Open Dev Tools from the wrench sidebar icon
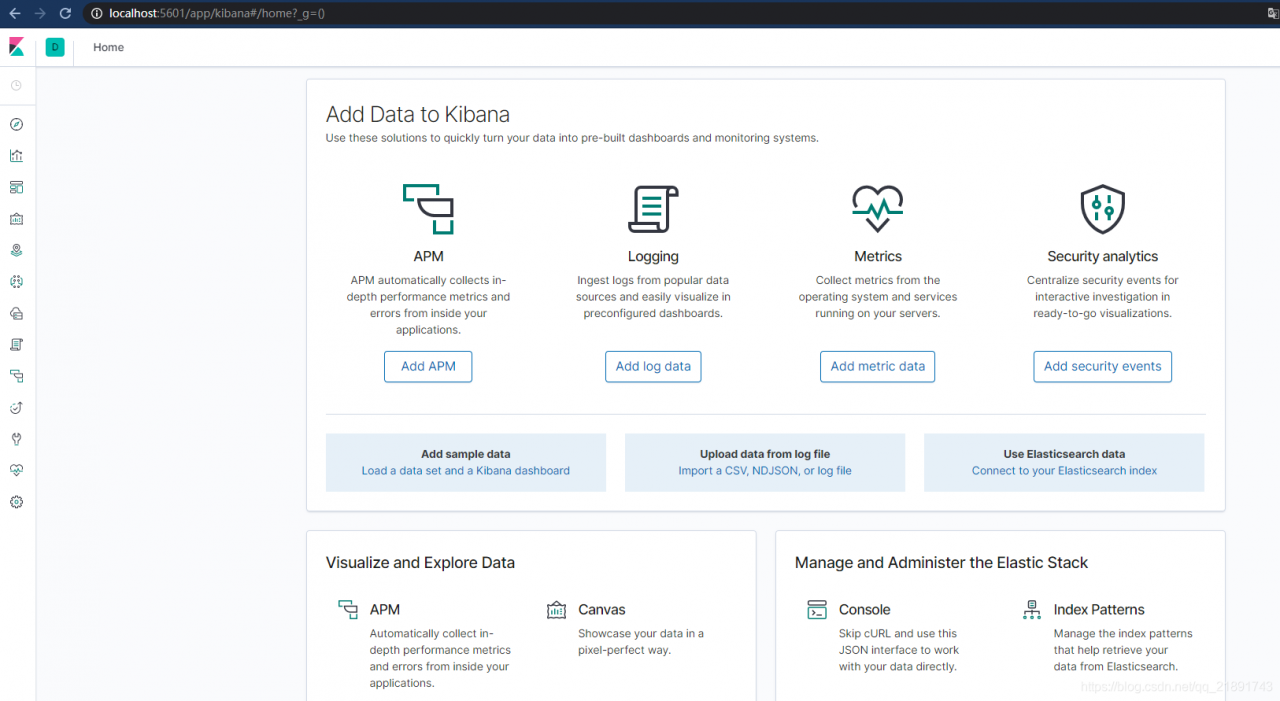This screenshot has width=1280, height=701. [16, 439]
